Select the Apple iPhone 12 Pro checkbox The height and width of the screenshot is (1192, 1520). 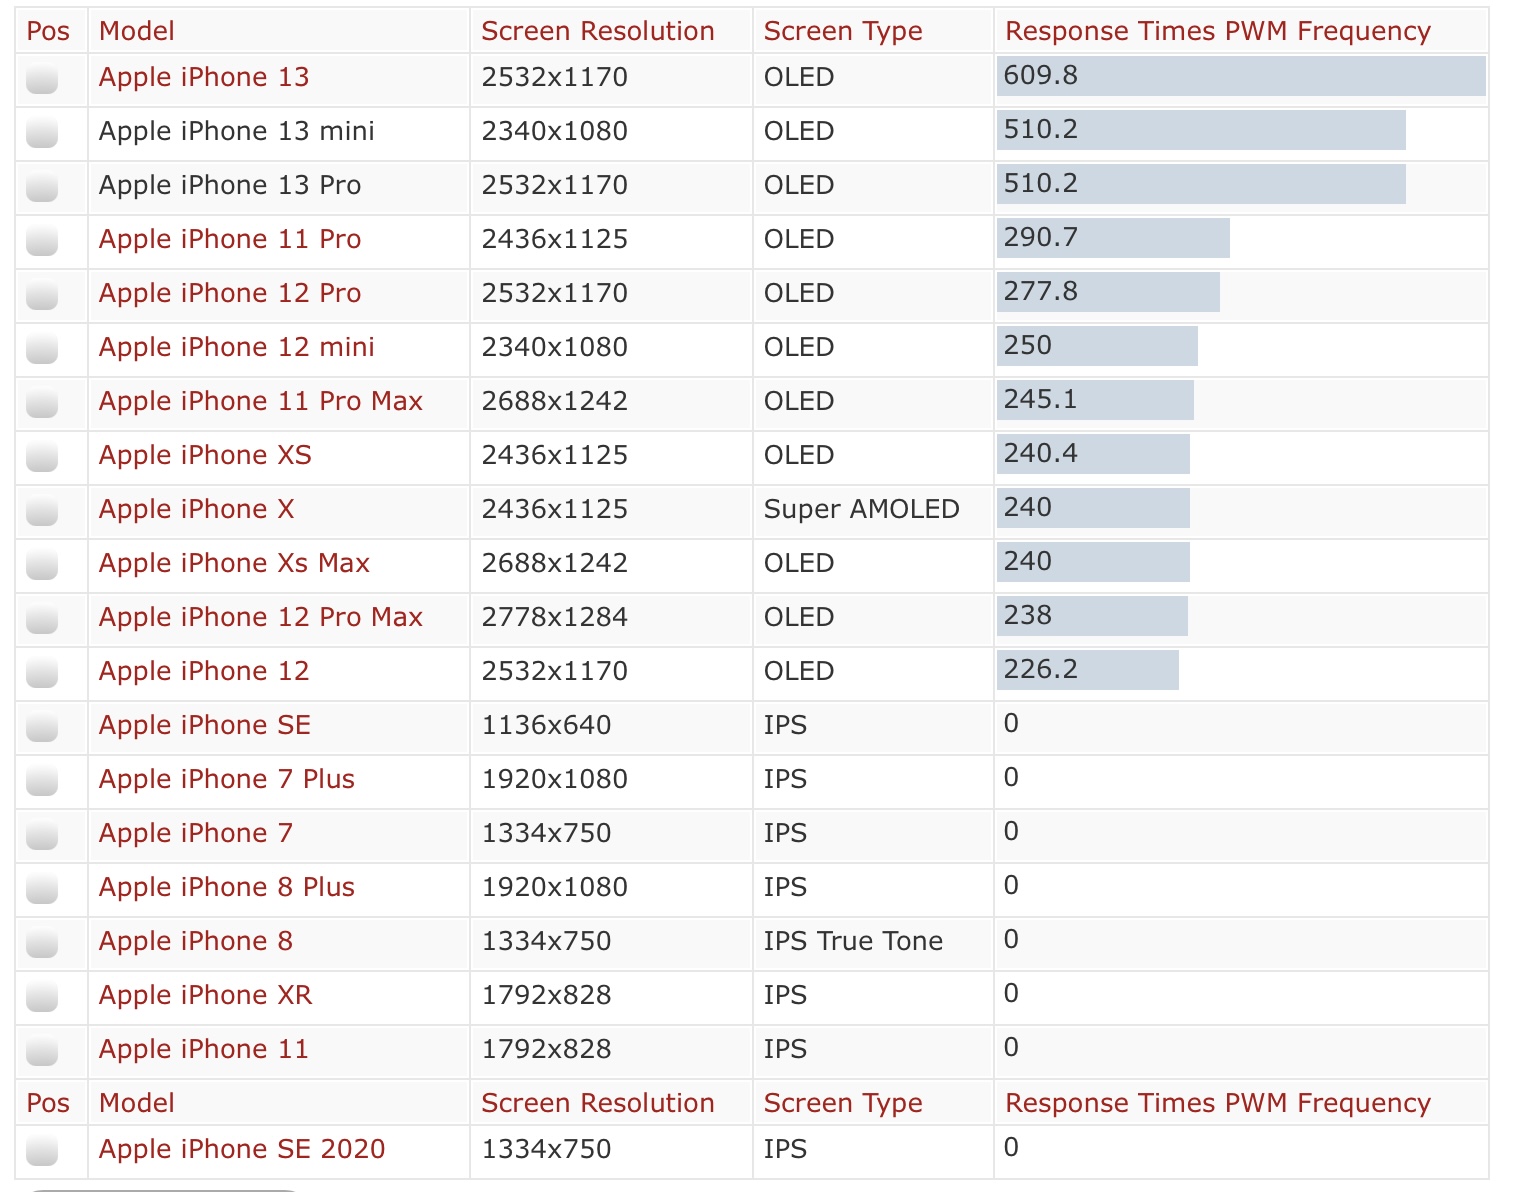tap(42, 295)
